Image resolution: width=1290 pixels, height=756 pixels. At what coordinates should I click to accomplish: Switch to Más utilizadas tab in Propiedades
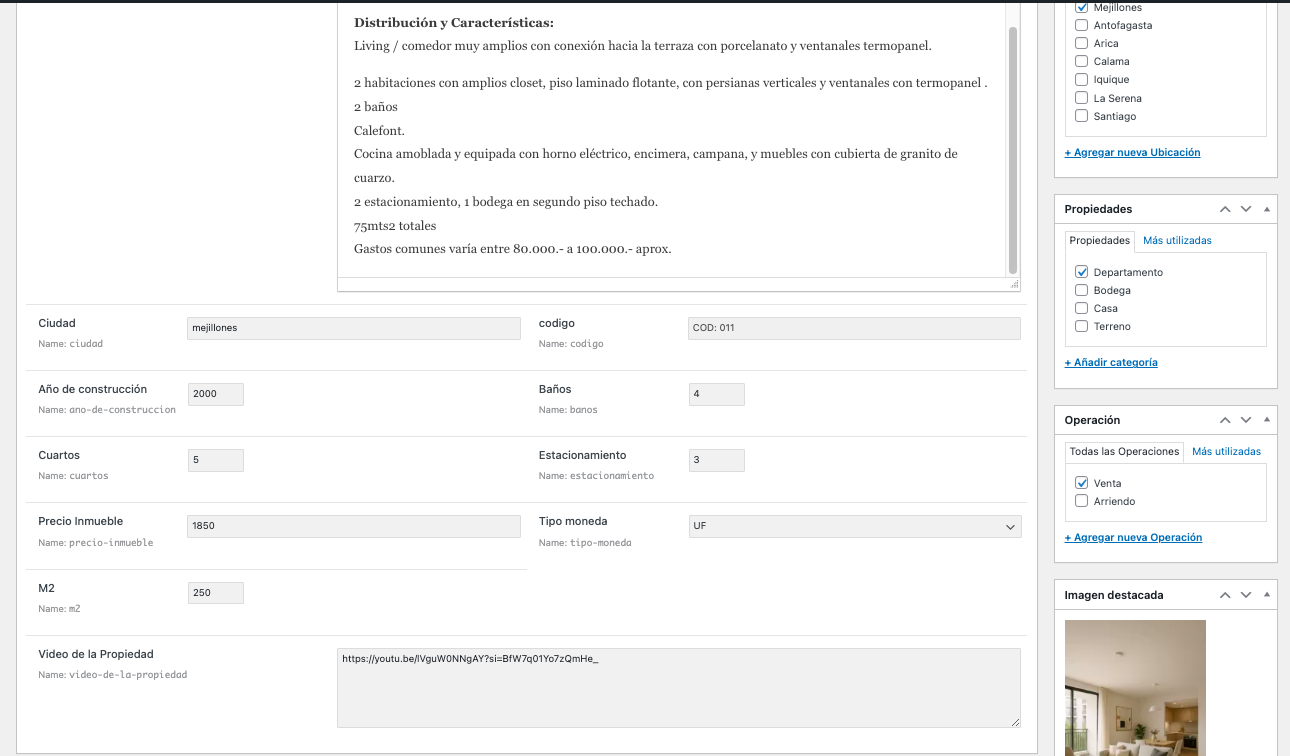point(1177,240)
